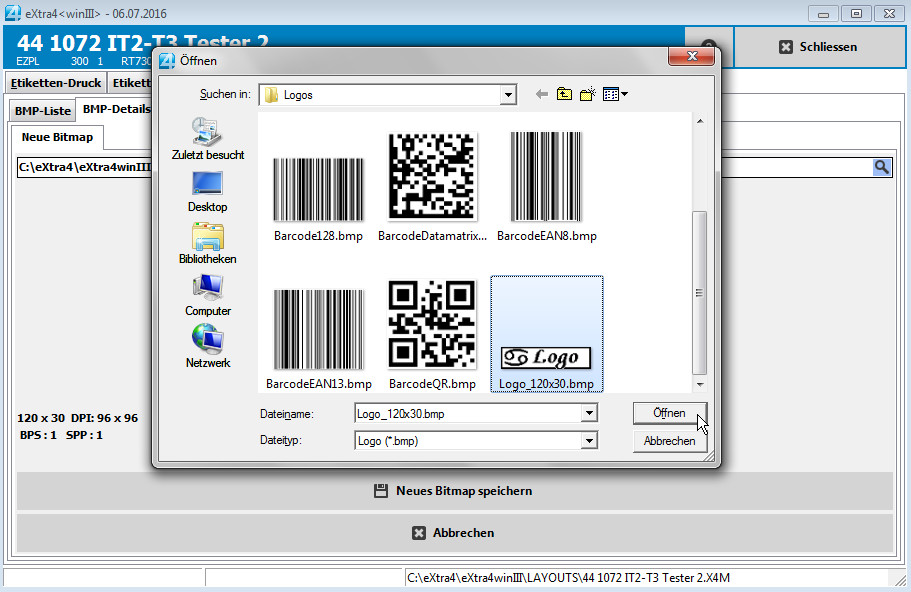The width and height of the screenshot is (911, 592).
Task: Expand the Suchen in folder dropdown
Action: [508, 95]
